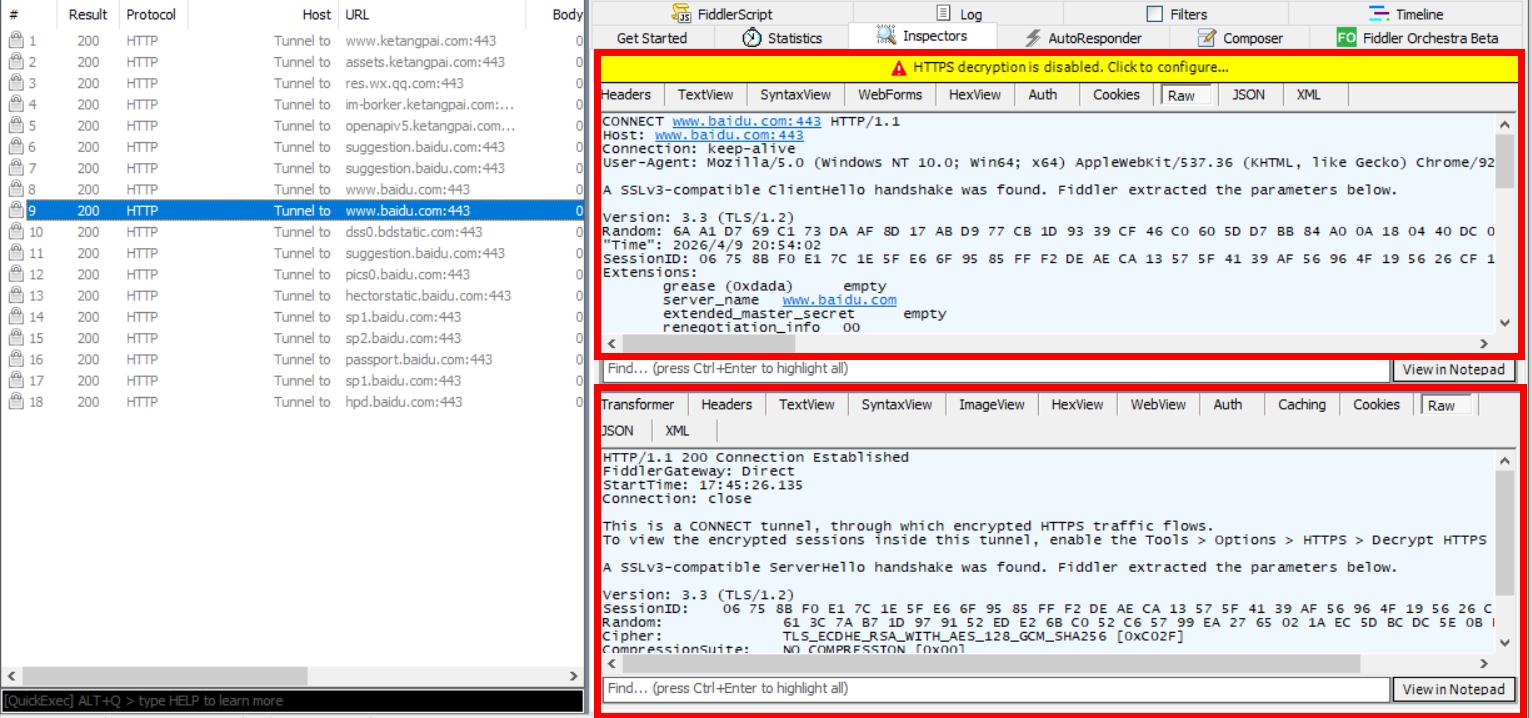Image resolution: width=1532 pixels, height=718 pixels.
Task: Open request HexView inspector tab
Action: pos(974,95)
